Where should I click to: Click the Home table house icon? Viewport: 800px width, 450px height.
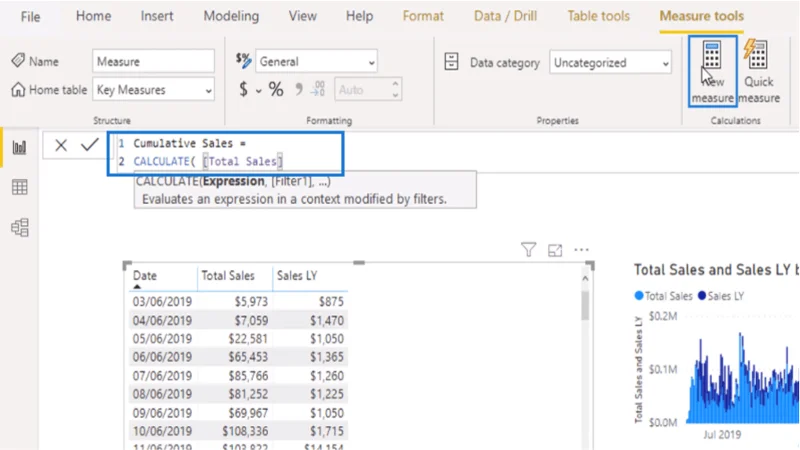pos(18,89)
